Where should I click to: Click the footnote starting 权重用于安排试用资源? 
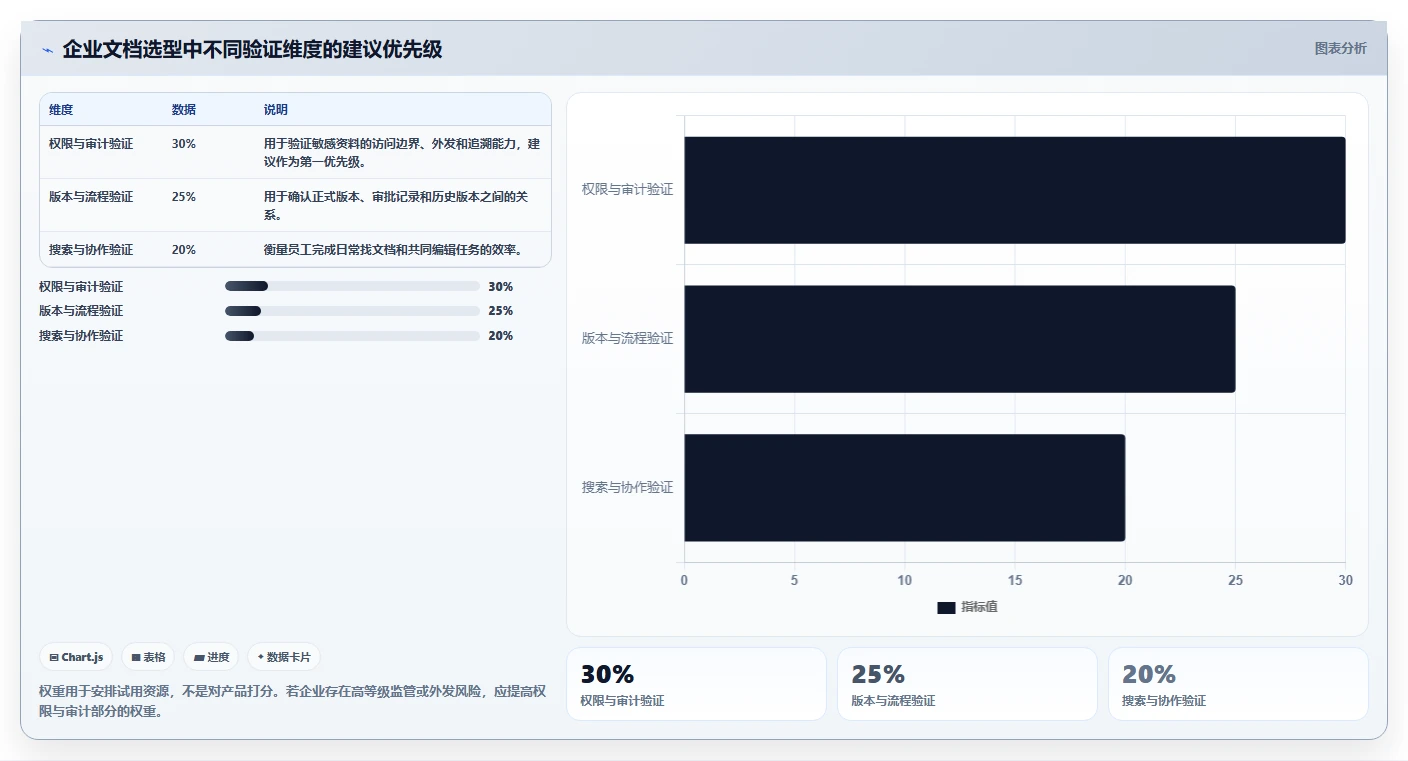(293, 702)
